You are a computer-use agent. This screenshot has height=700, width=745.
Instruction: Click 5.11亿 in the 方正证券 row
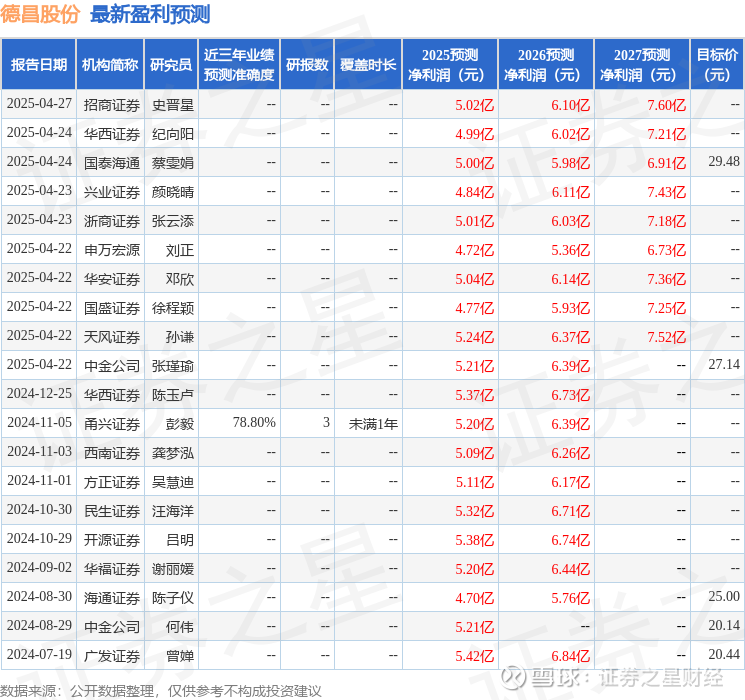click(474, 482)
